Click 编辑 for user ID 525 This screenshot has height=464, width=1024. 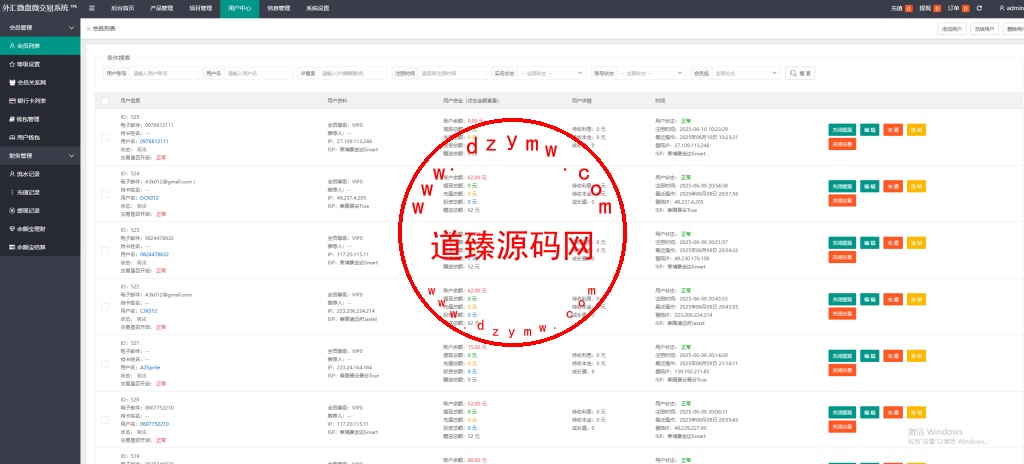[869, 129]
